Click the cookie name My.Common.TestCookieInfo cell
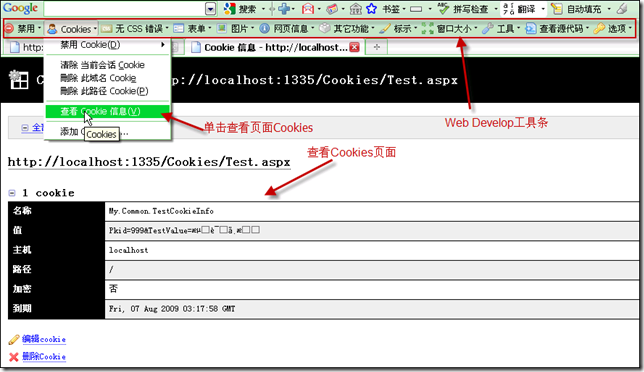The height and width of the screenshot is (372, 644). tap(372, 211)
